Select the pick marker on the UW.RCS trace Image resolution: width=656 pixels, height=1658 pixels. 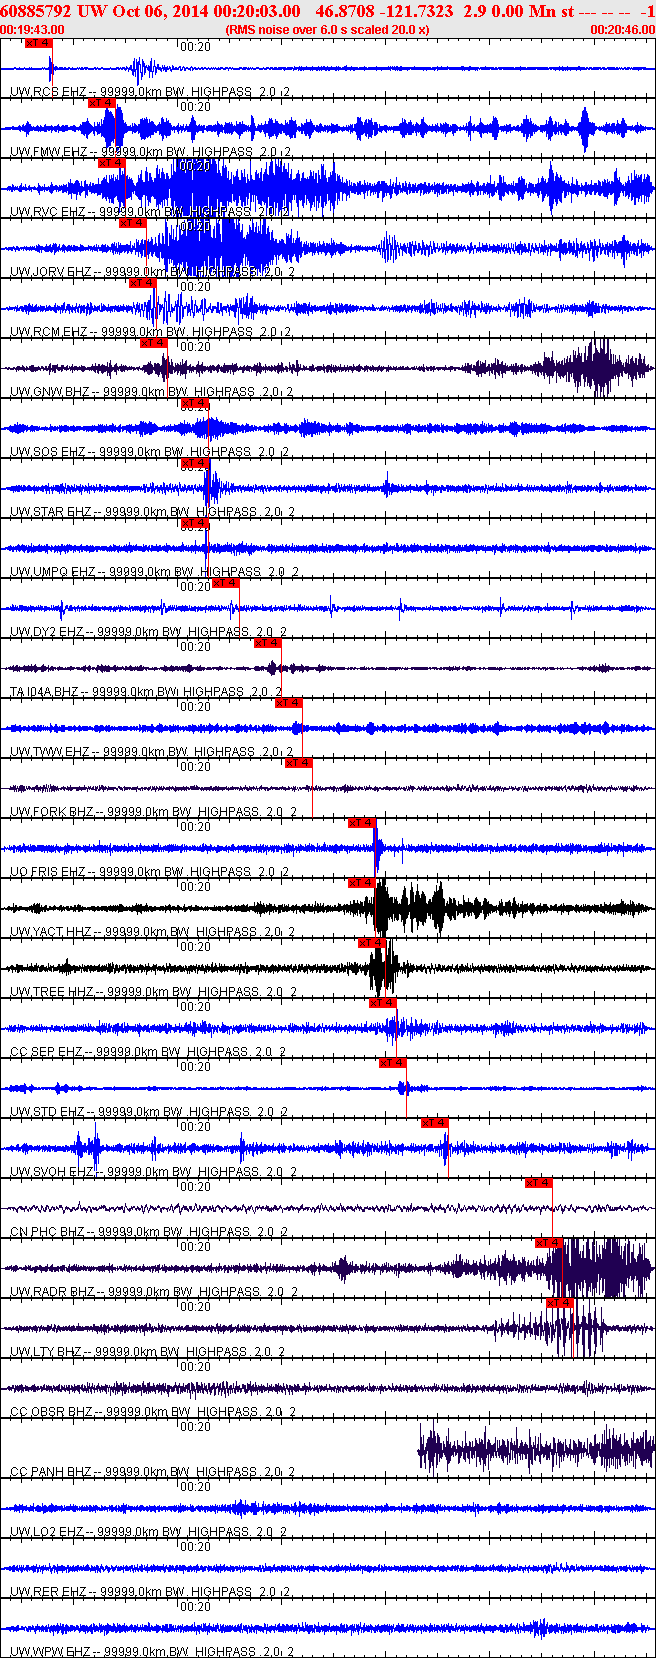(x=38, y=43)
